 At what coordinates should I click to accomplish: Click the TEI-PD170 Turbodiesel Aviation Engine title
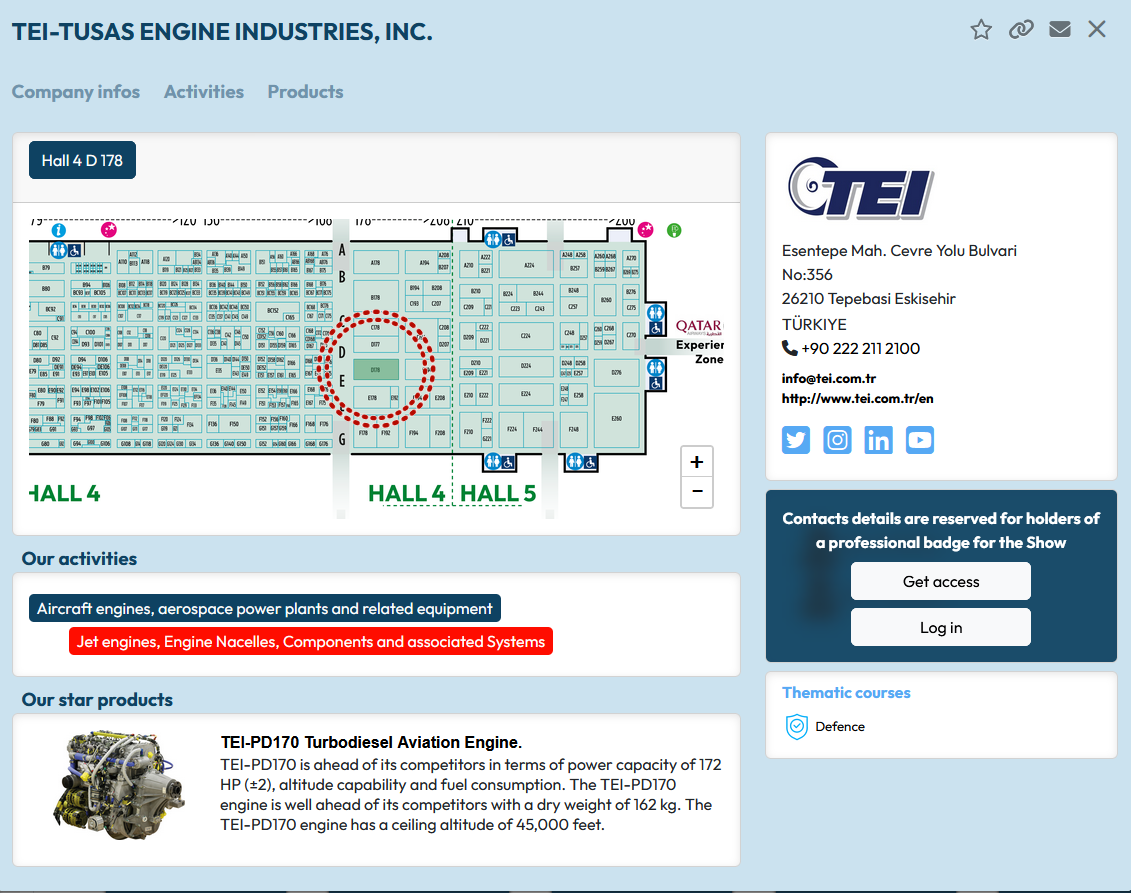click(371, 742)
